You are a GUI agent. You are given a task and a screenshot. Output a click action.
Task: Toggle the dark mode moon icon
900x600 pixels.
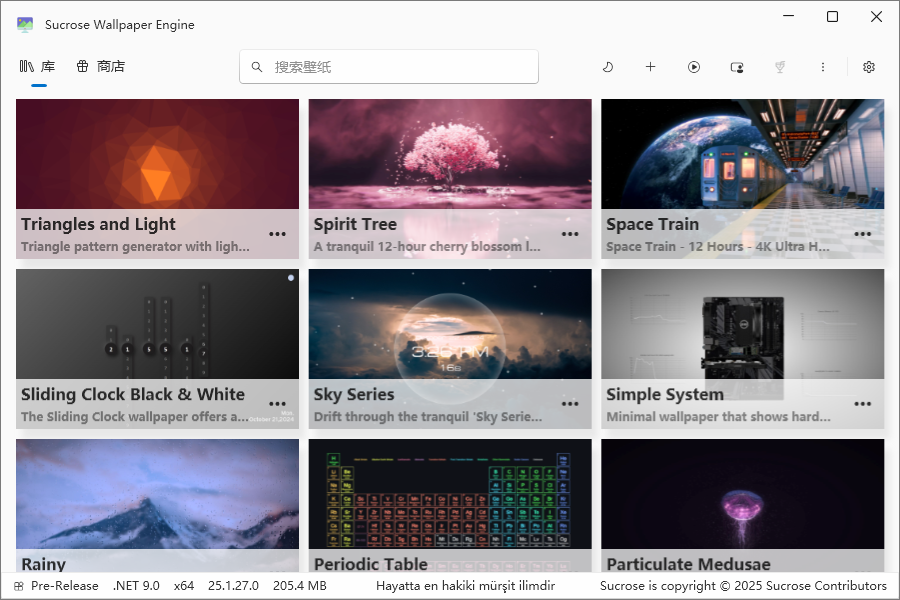pos(607,67)
